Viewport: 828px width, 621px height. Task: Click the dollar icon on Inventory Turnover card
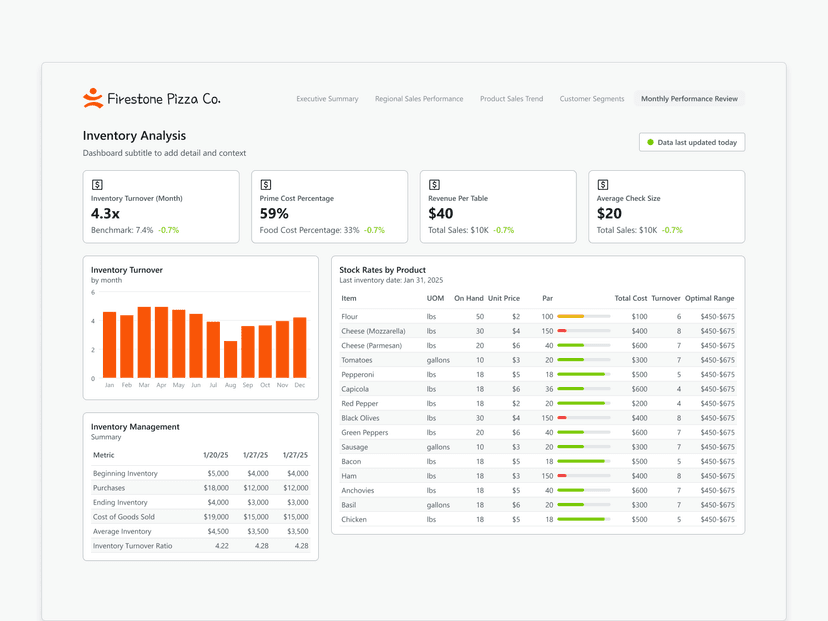(97, 184)
